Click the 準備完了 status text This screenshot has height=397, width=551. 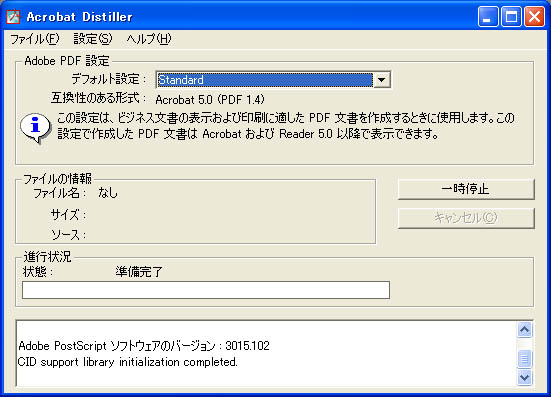[x=139, y=272]
